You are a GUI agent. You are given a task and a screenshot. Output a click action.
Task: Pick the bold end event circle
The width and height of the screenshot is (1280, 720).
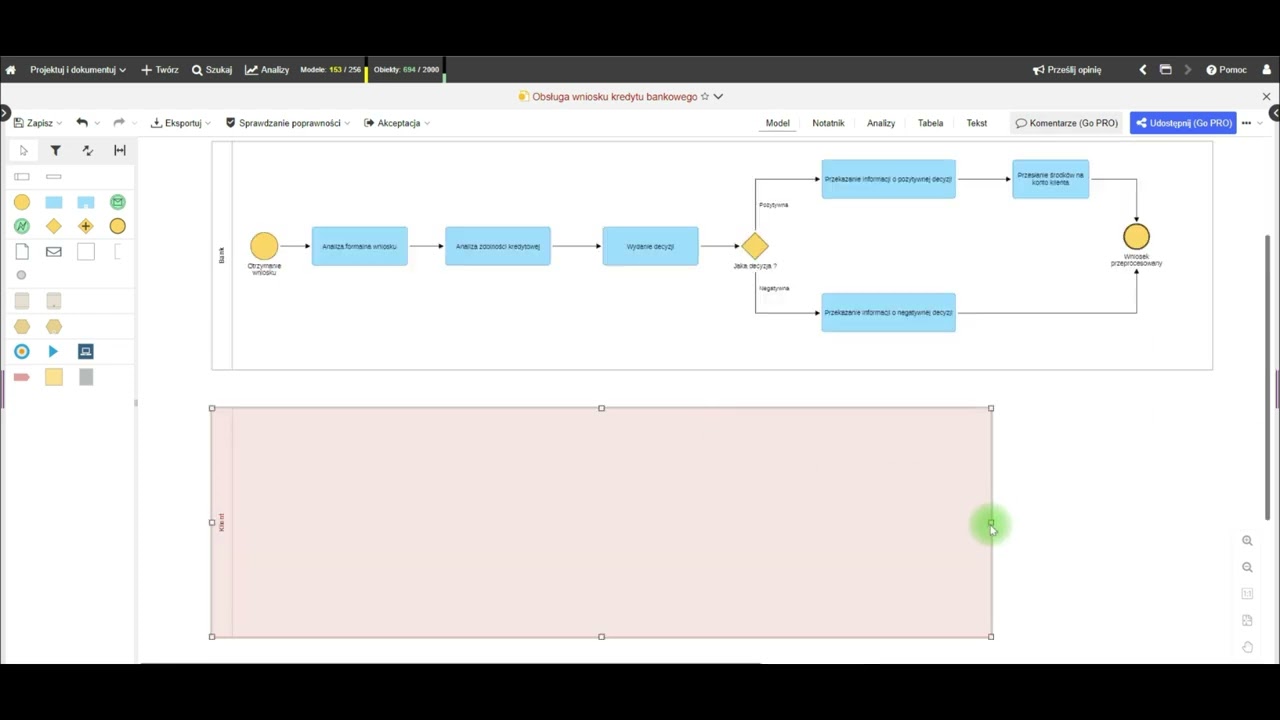tap(118, 226)
